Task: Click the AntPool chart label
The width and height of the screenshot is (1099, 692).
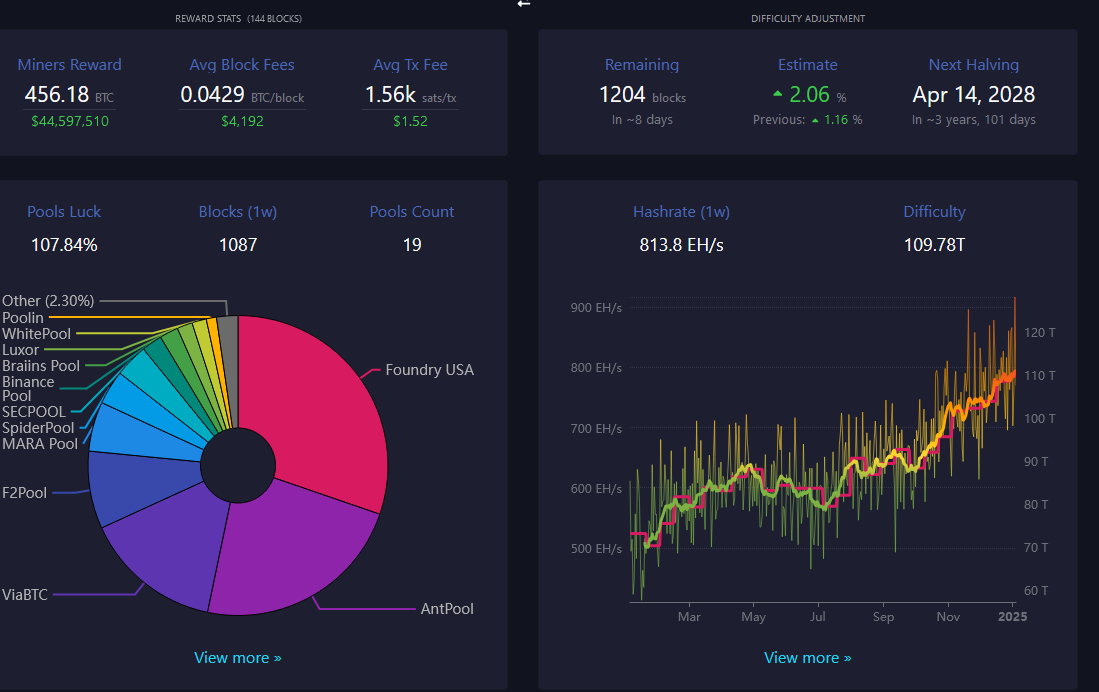Action: coord(446,609)
